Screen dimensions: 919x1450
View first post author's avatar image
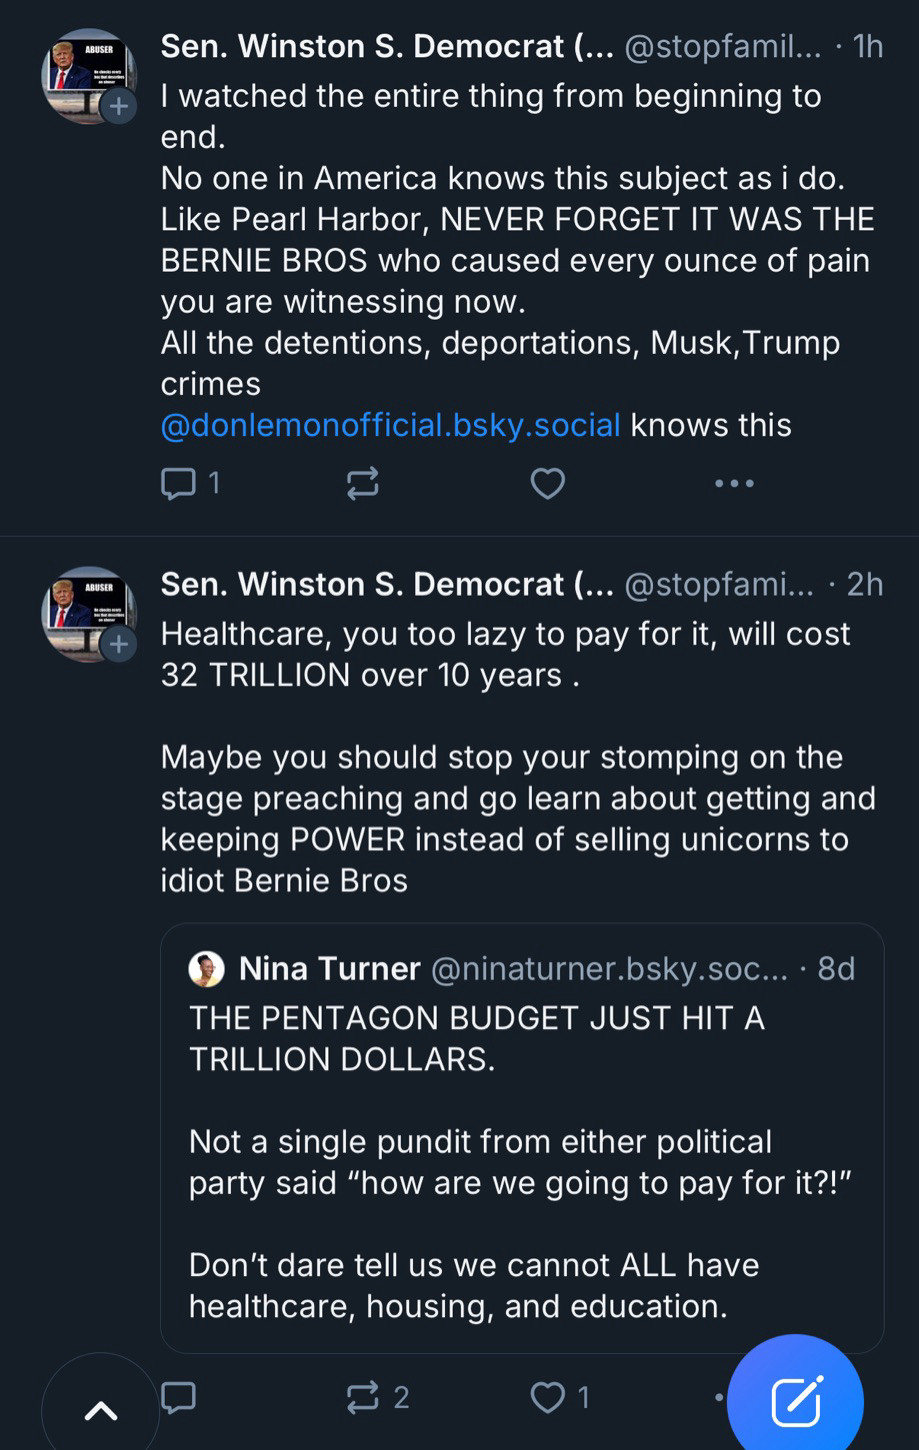pyautogui.click(x=88, y=76)
